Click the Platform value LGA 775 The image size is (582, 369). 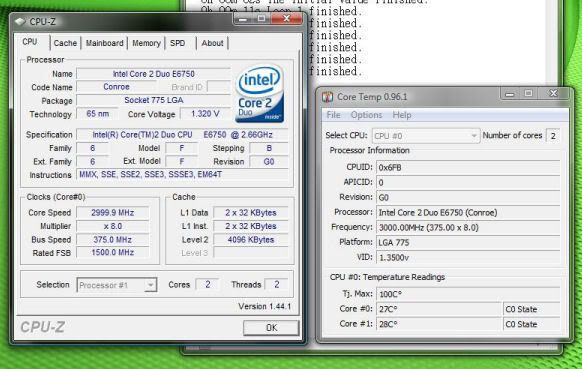468,242
